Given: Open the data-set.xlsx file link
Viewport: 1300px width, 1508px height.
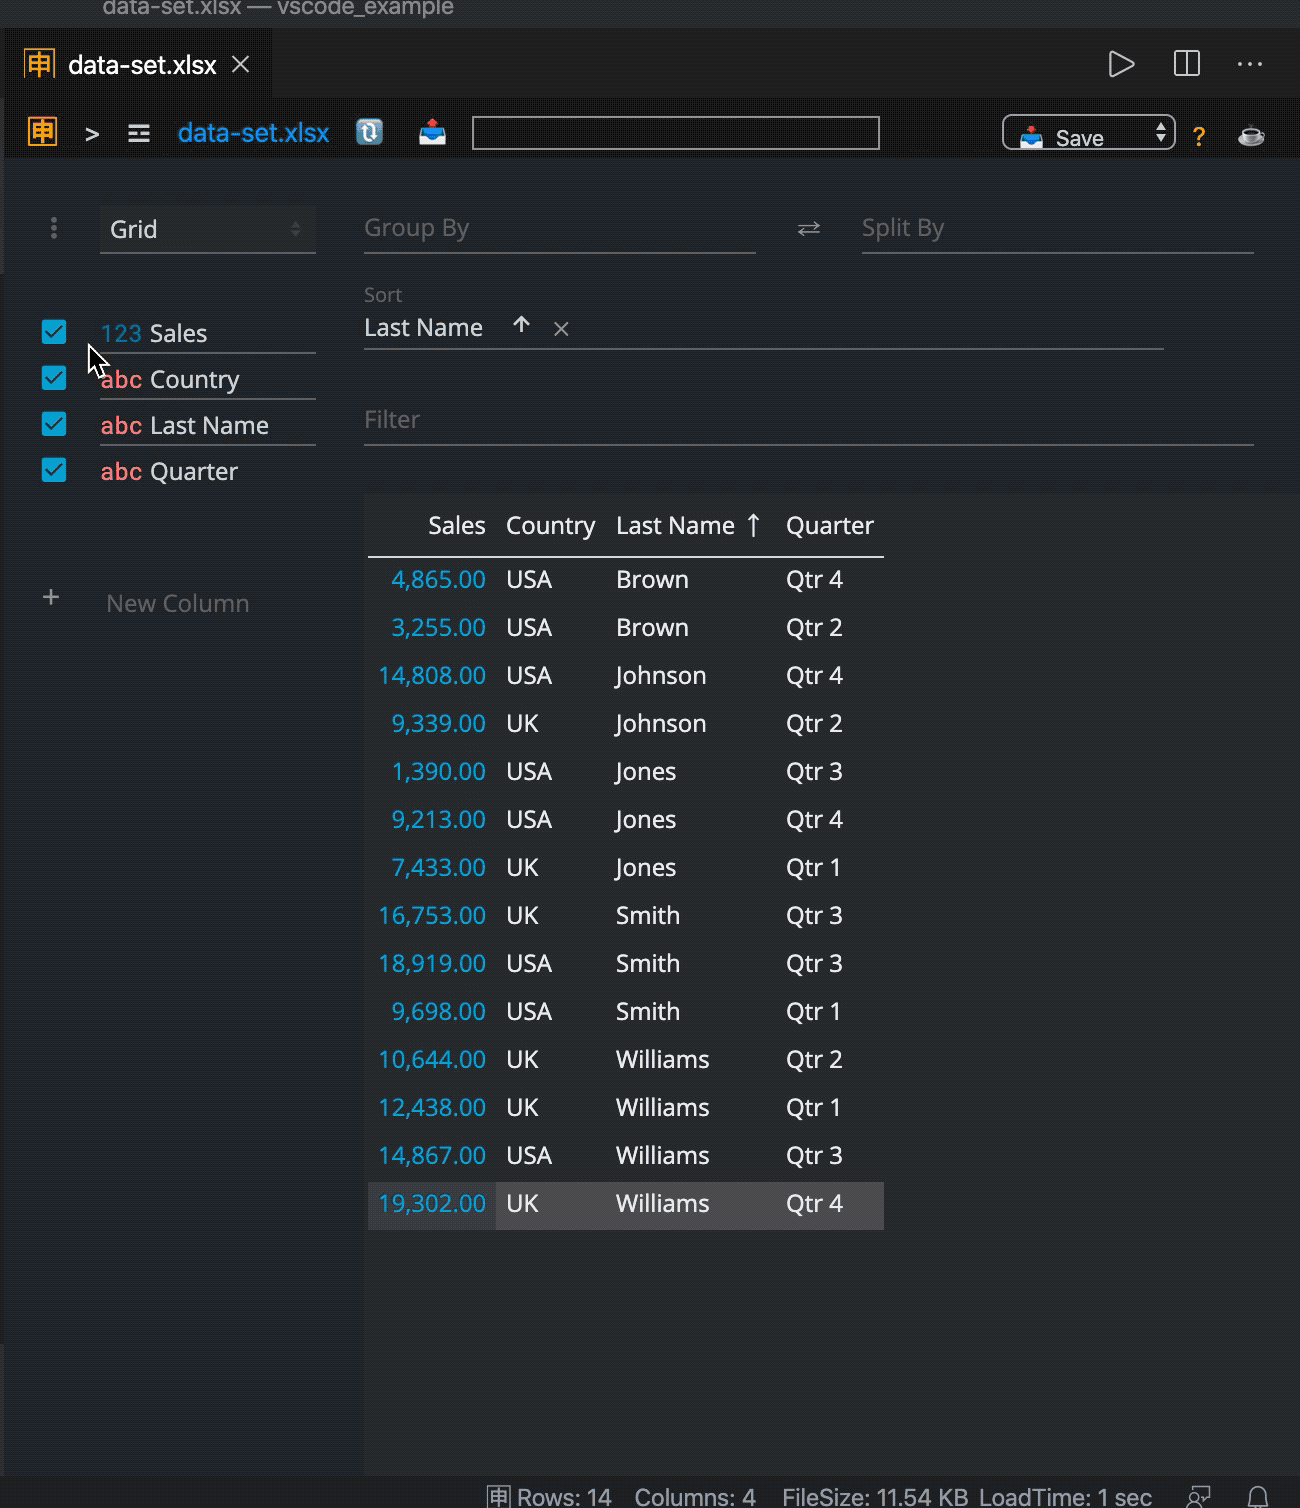Looking at the screenshot, I should point(253,133).
